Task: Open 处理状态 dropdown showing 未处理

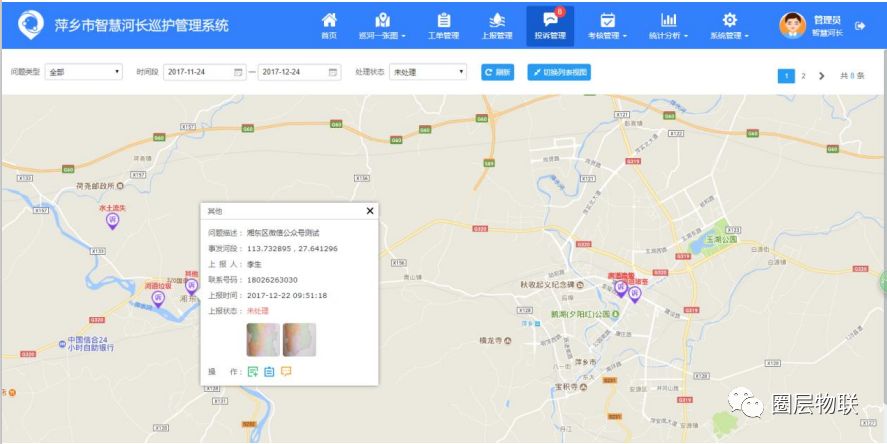Action: [x=428, y=72]
